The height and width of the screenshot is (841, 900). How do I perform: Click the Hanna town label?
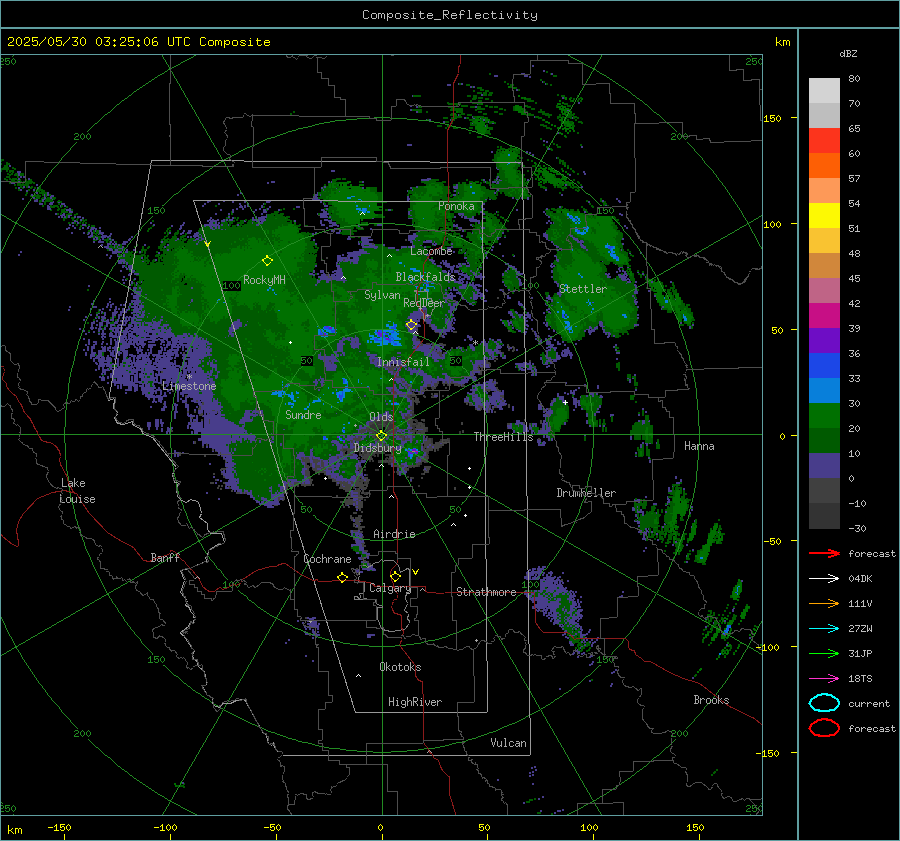tap(699, 446)
